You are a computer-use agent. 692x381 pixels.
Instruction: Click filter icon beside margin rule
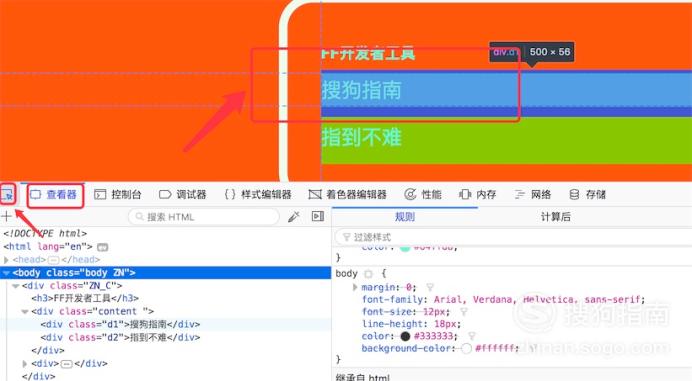coord(430,287)
